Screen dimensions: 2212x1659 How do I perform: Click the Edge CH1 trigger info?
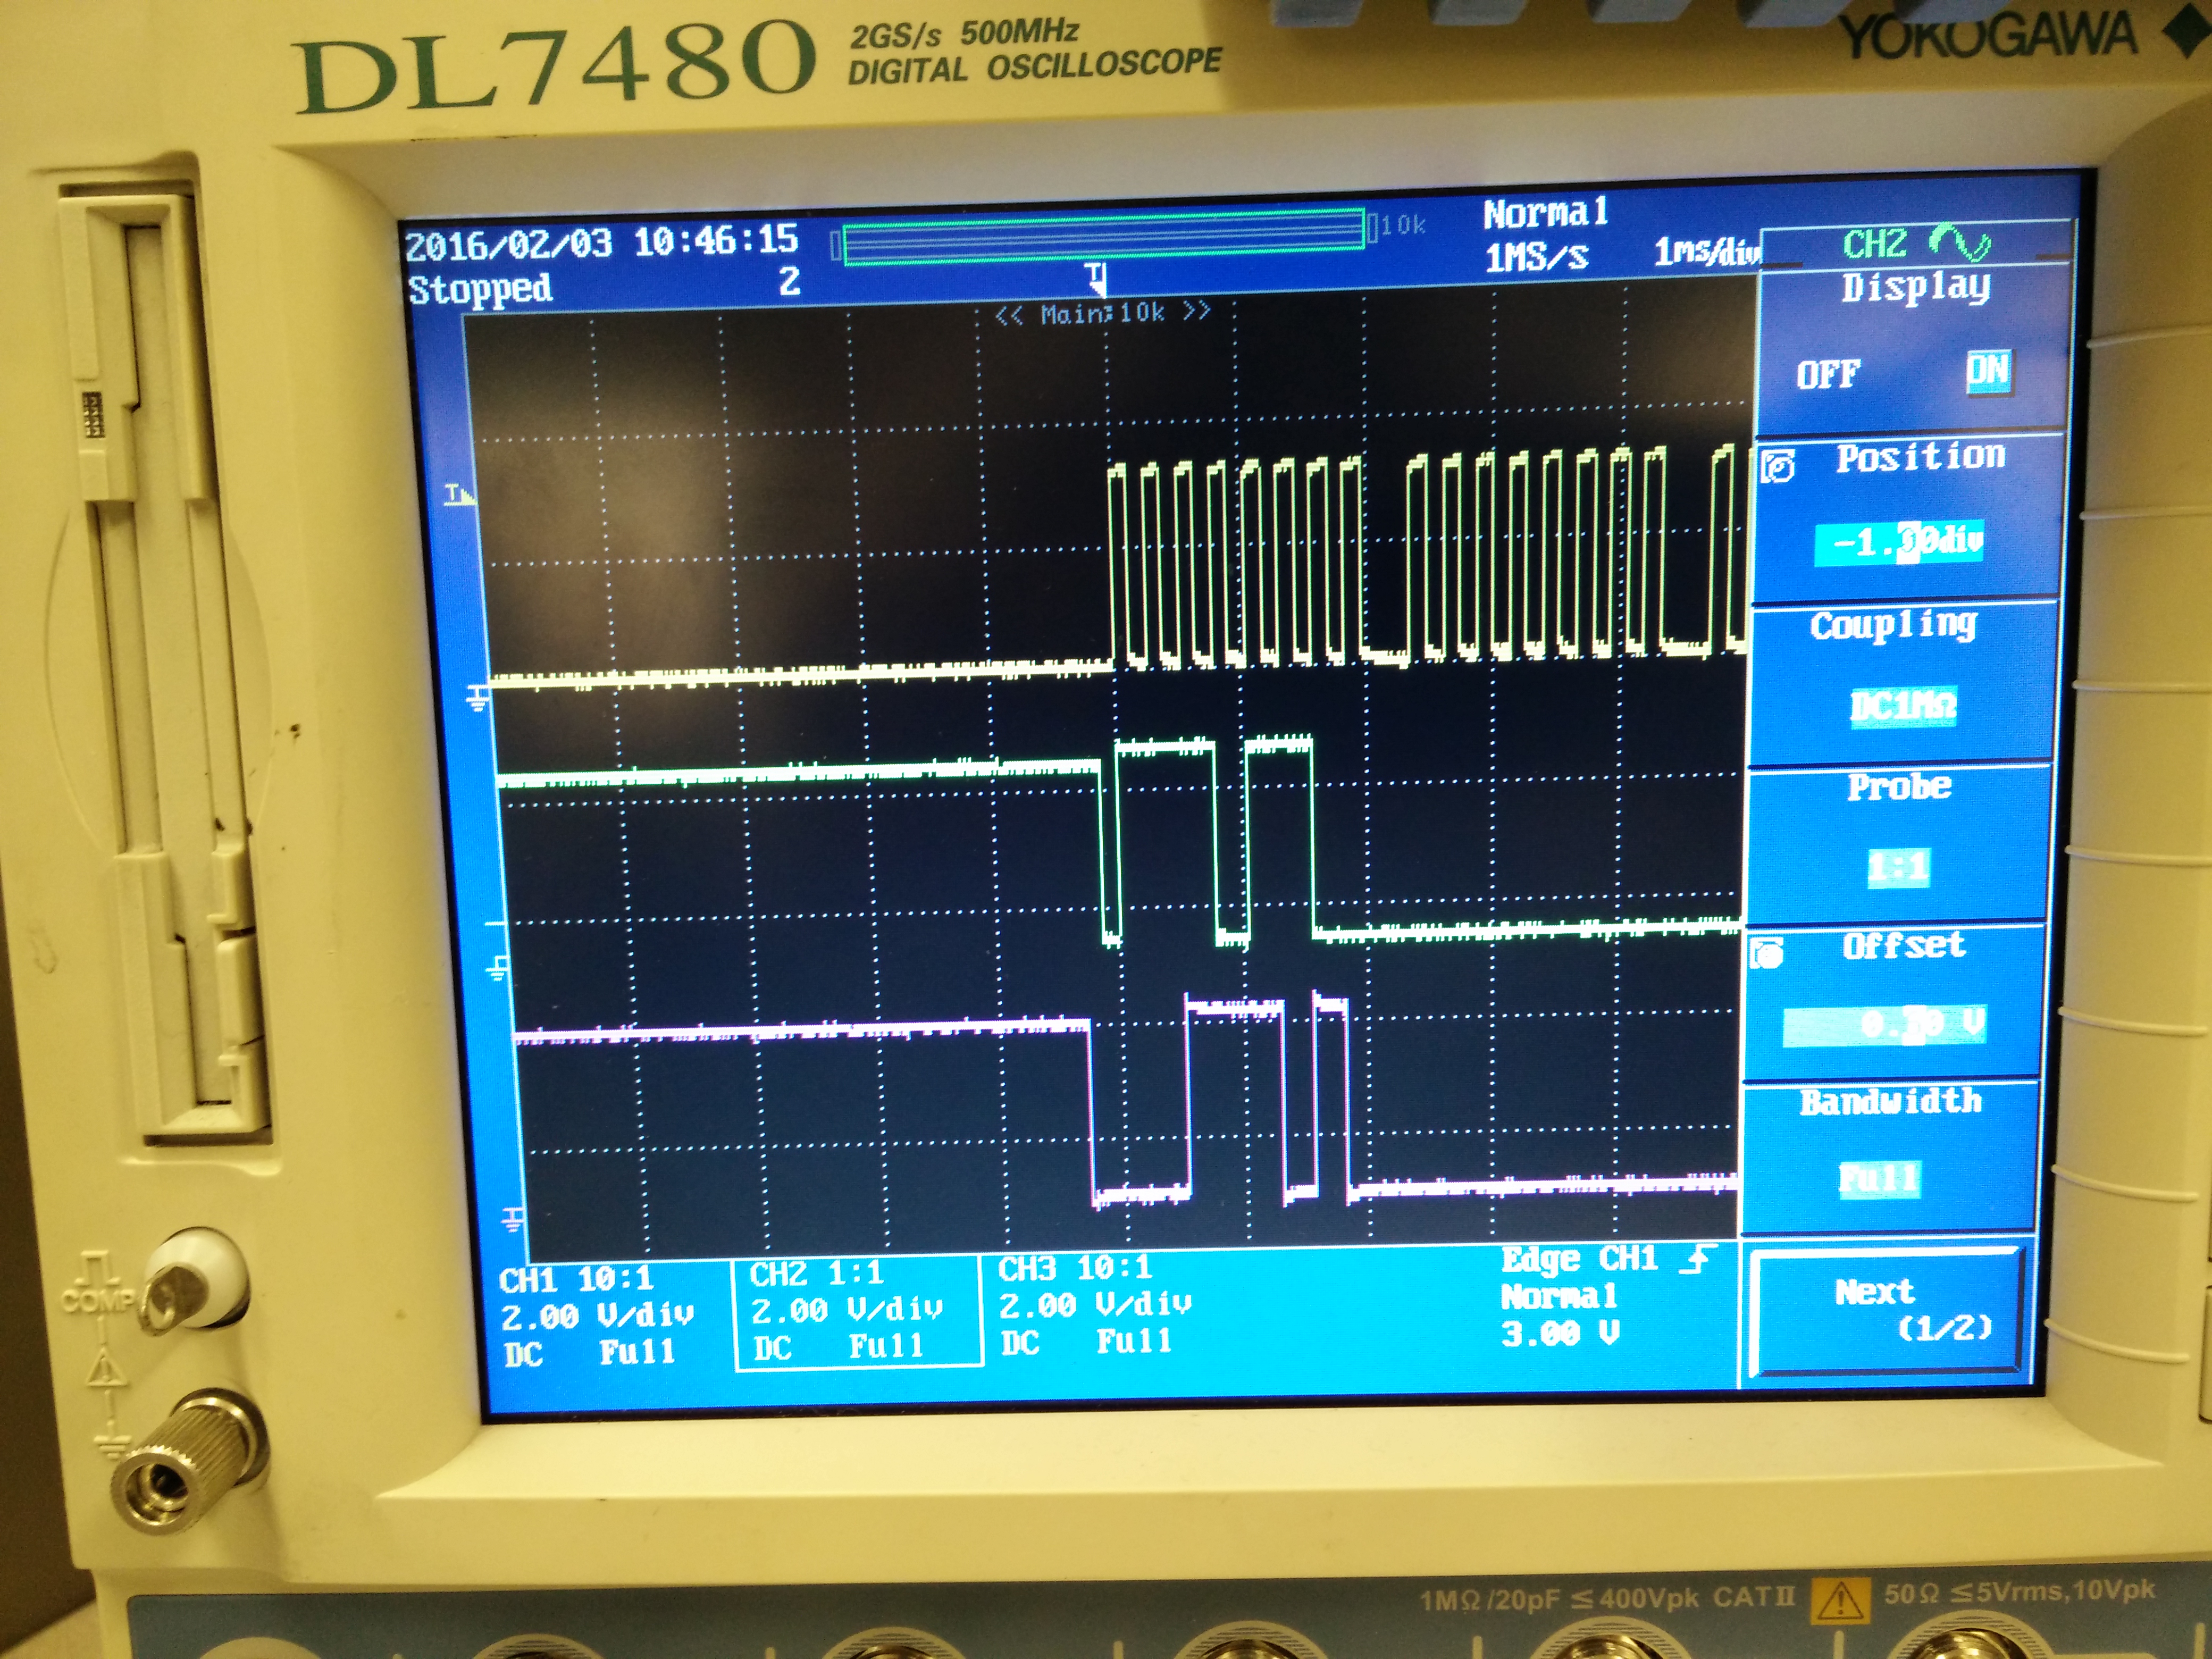point(1579,1260)
